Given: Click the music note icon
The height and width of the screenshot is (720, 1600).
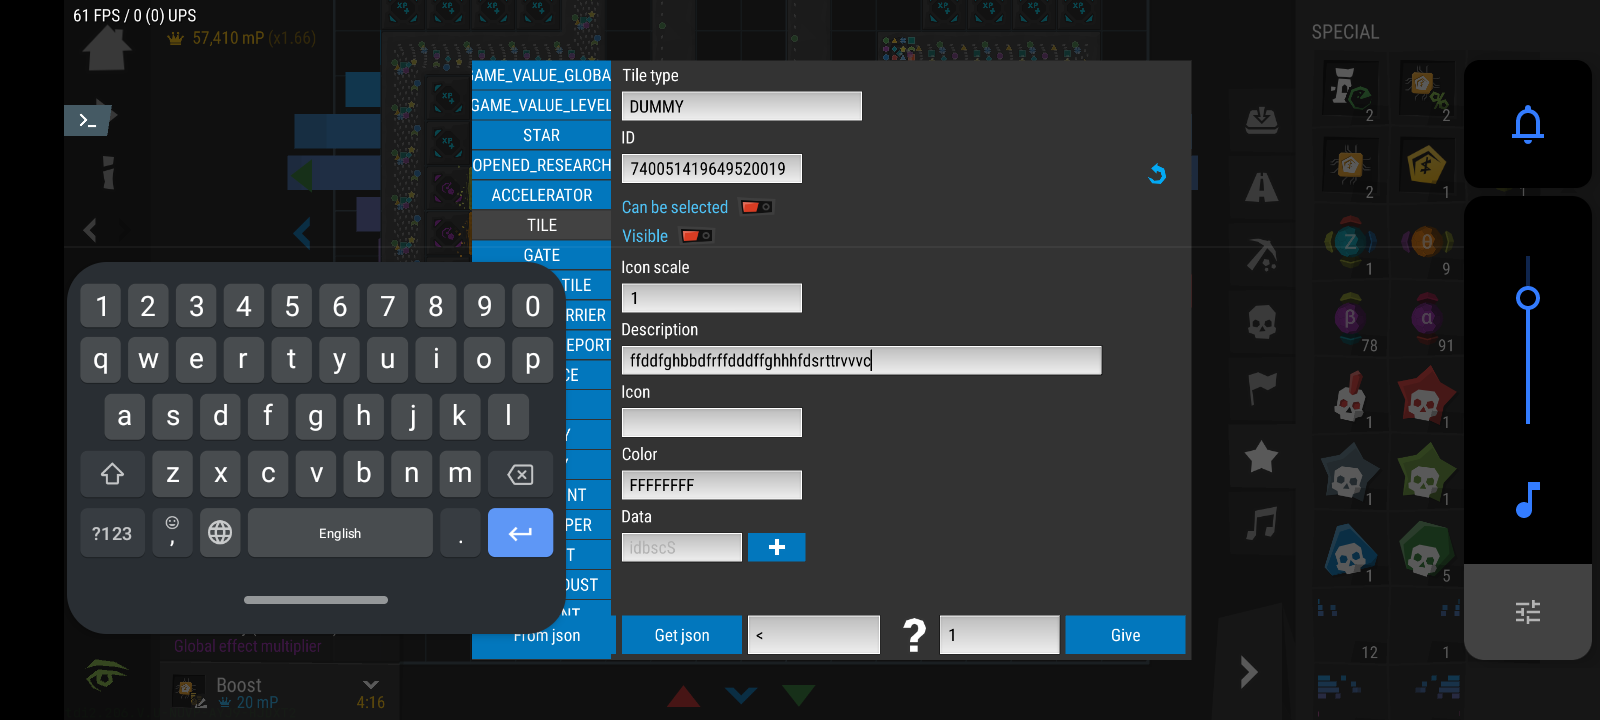Looking at the screenshot, I should point(1527,499).
